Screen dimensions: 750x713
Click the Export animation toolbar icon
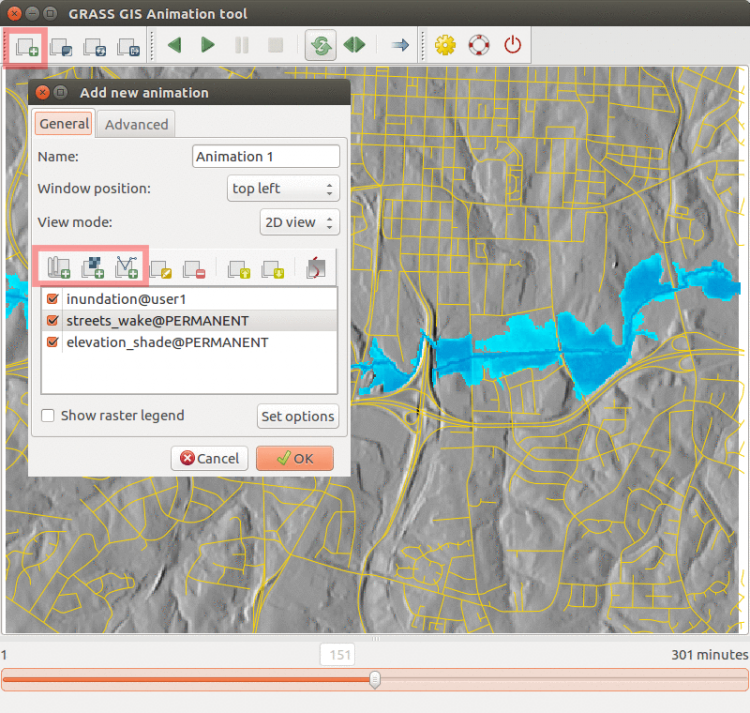tap(129, 47)
